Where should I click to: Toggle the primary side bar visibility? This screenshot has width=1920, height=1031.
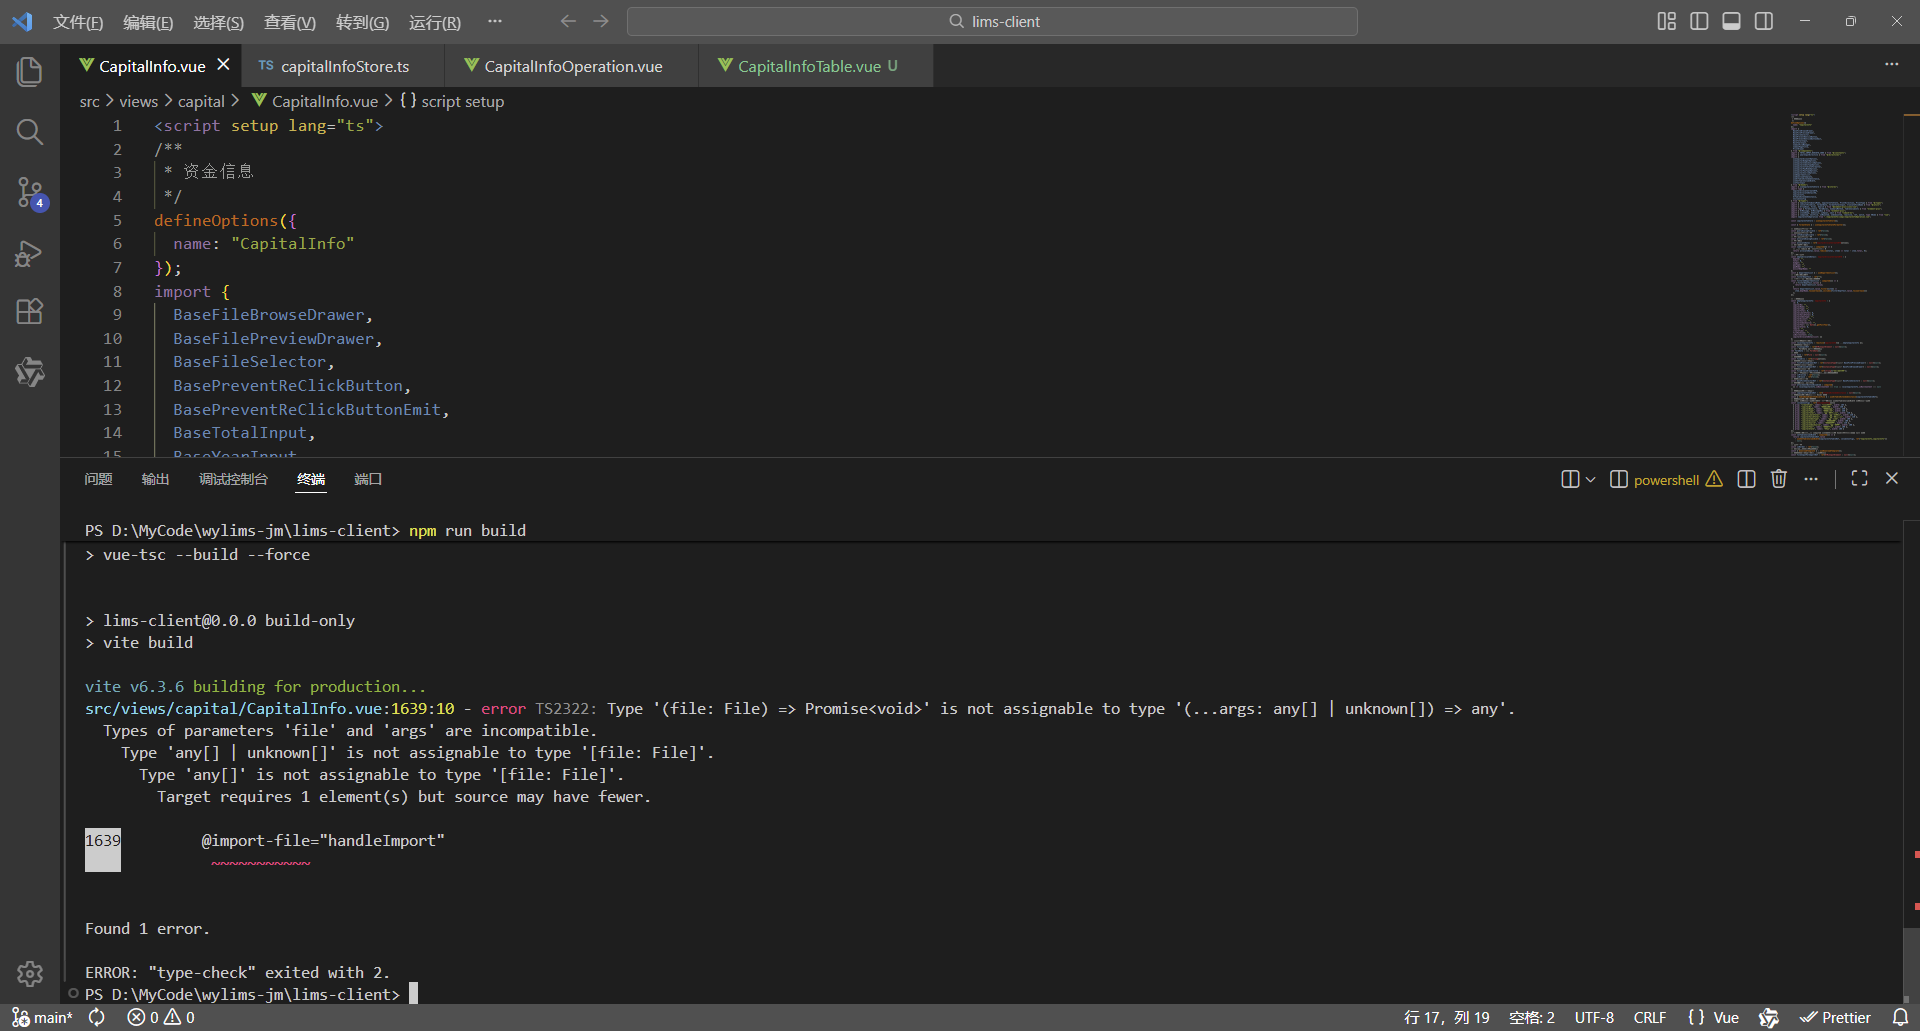(1699, 21)
